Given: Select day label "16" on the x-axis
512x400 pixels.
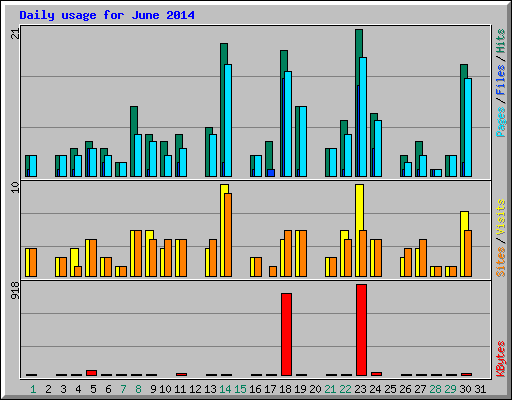Looking at the screenshot, I should pyautogui.click(x=255, y=389).
